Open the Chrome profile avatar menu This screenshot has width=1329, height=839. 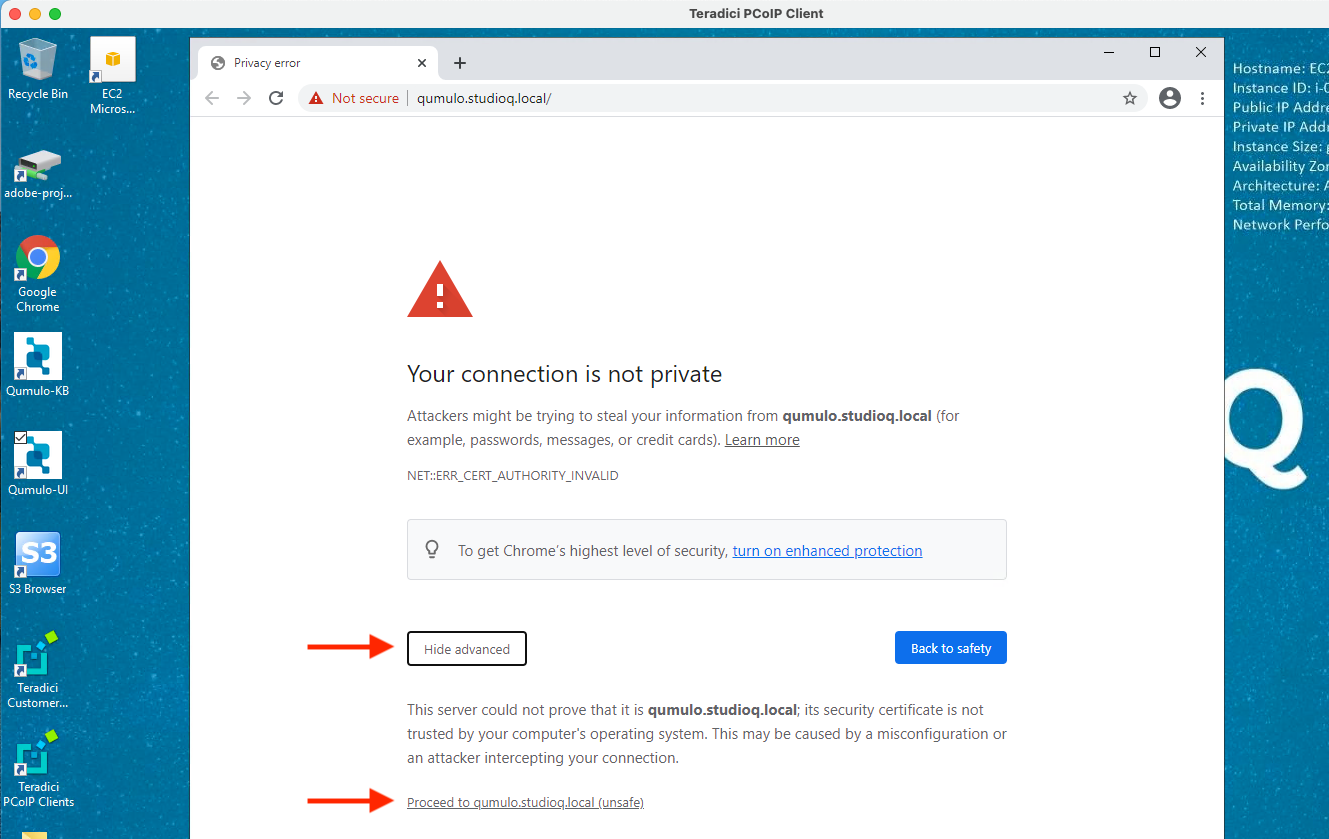click(1169, 98)
